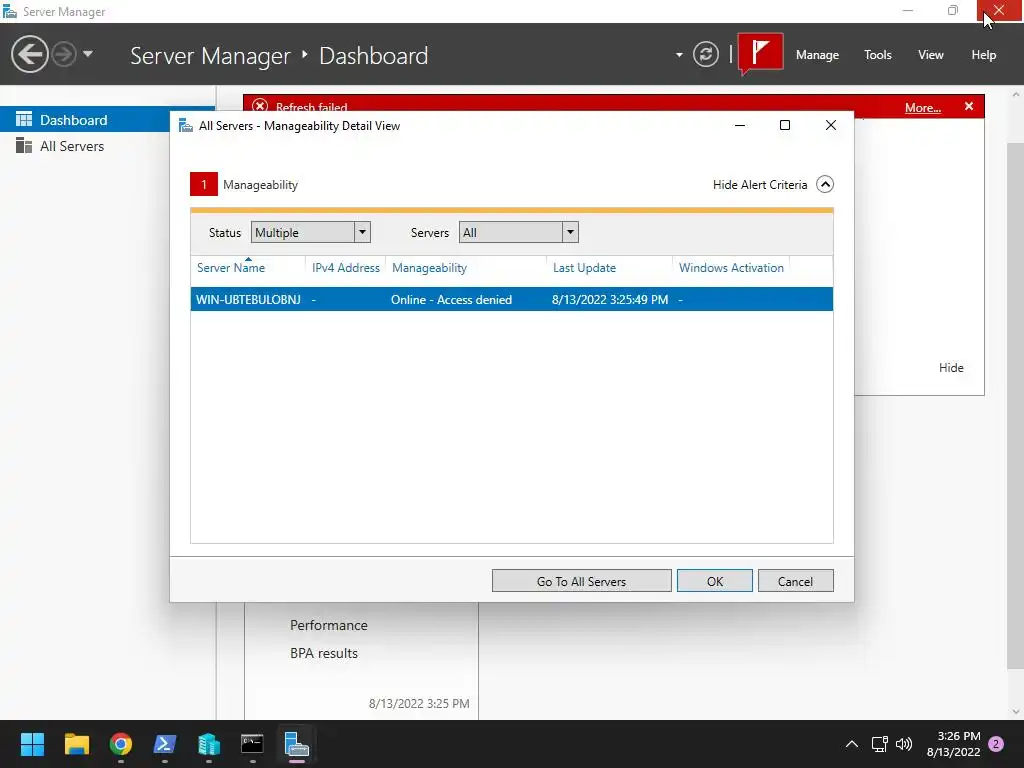The width and height of the screenshot is (1024, 768).
Task: Click Go To All Servers button
Action: click(581, 581)
